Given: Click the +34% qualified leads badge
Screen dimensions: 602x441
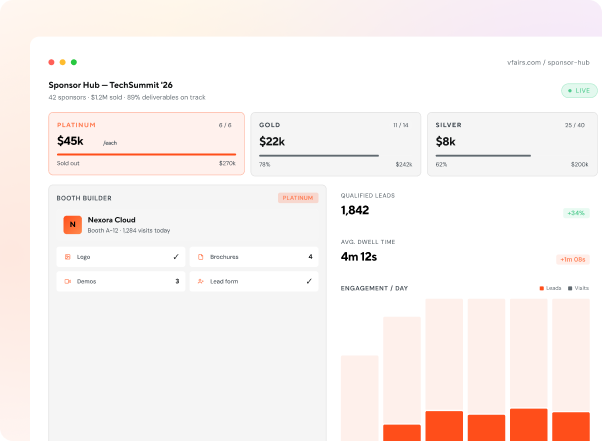Looking at the screenshot, I should pos(576,213).
